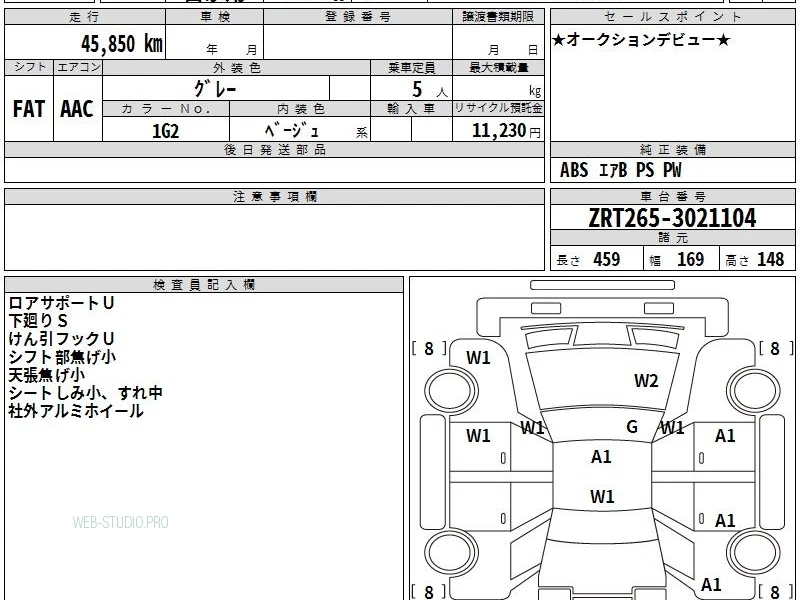Click the リサイクル預託金 header cell

pos(498,108)
